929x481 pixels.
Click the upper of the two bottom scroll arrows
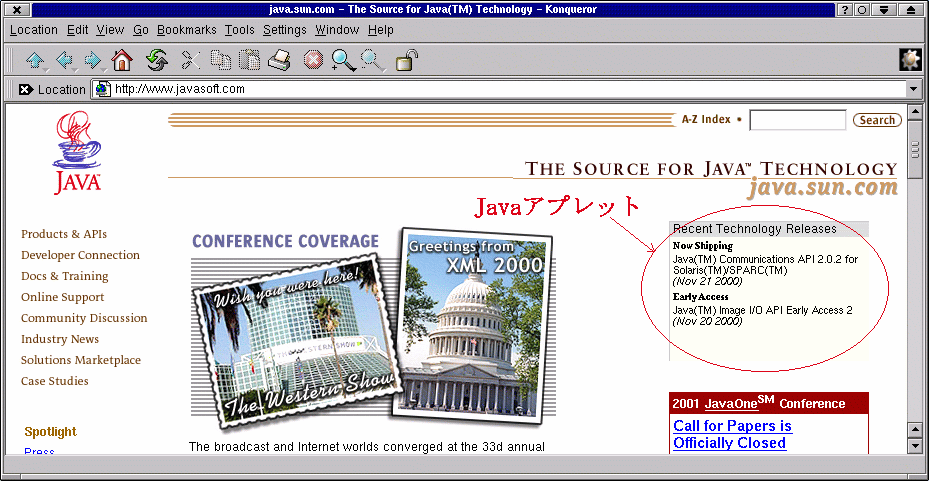(x=914, y=428)
